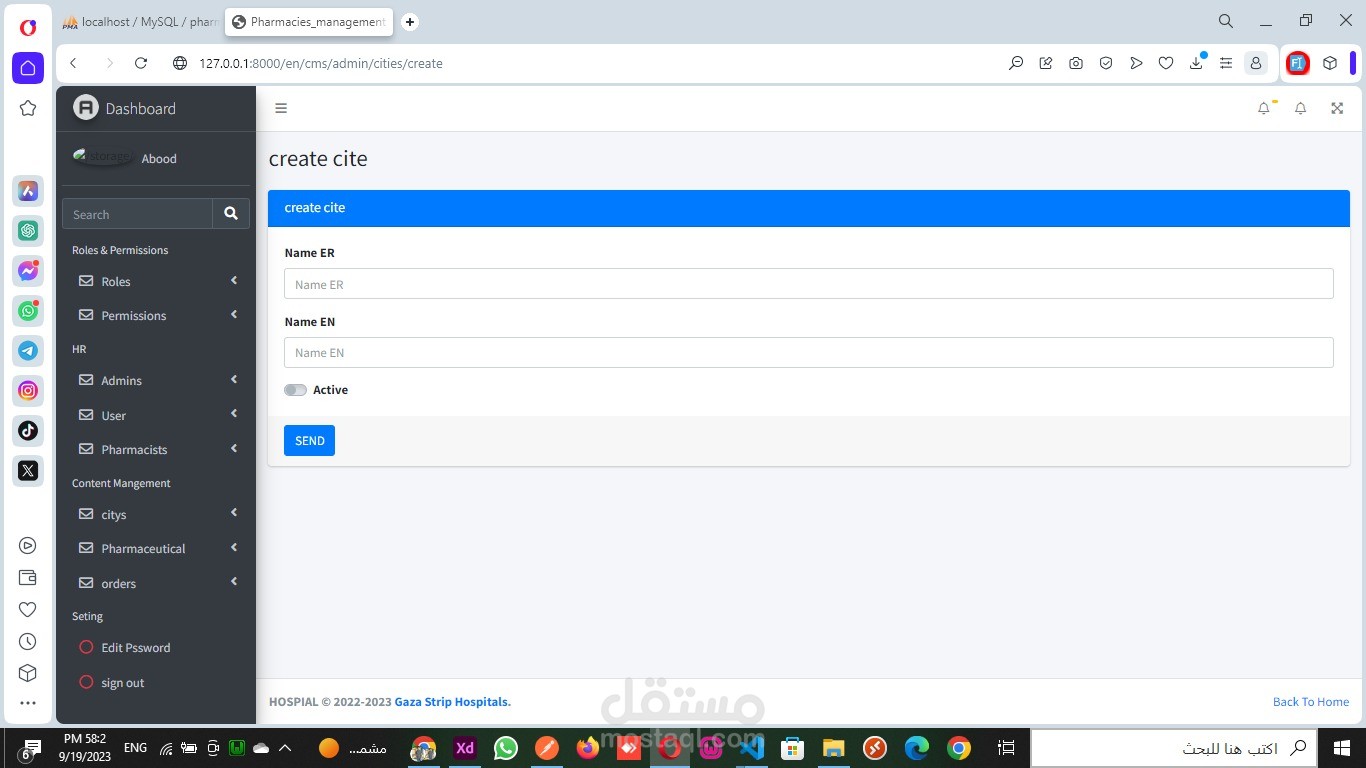The height and width of the screenshot is (768, 1366).
Task: Follow the Gaza Strip Hospitals footer link
Action: [x=453, y=702]
